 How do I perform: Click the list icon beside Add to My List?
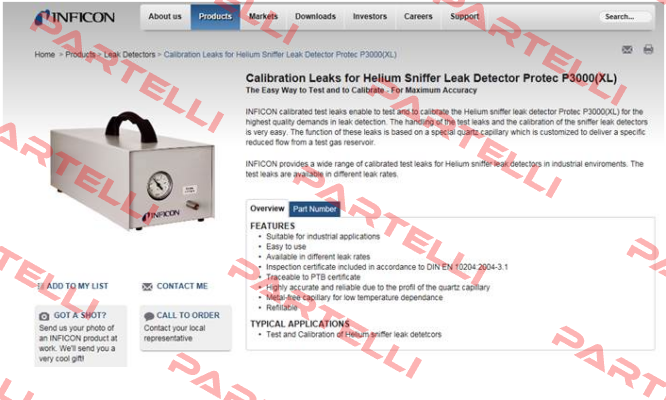point(41,286)
